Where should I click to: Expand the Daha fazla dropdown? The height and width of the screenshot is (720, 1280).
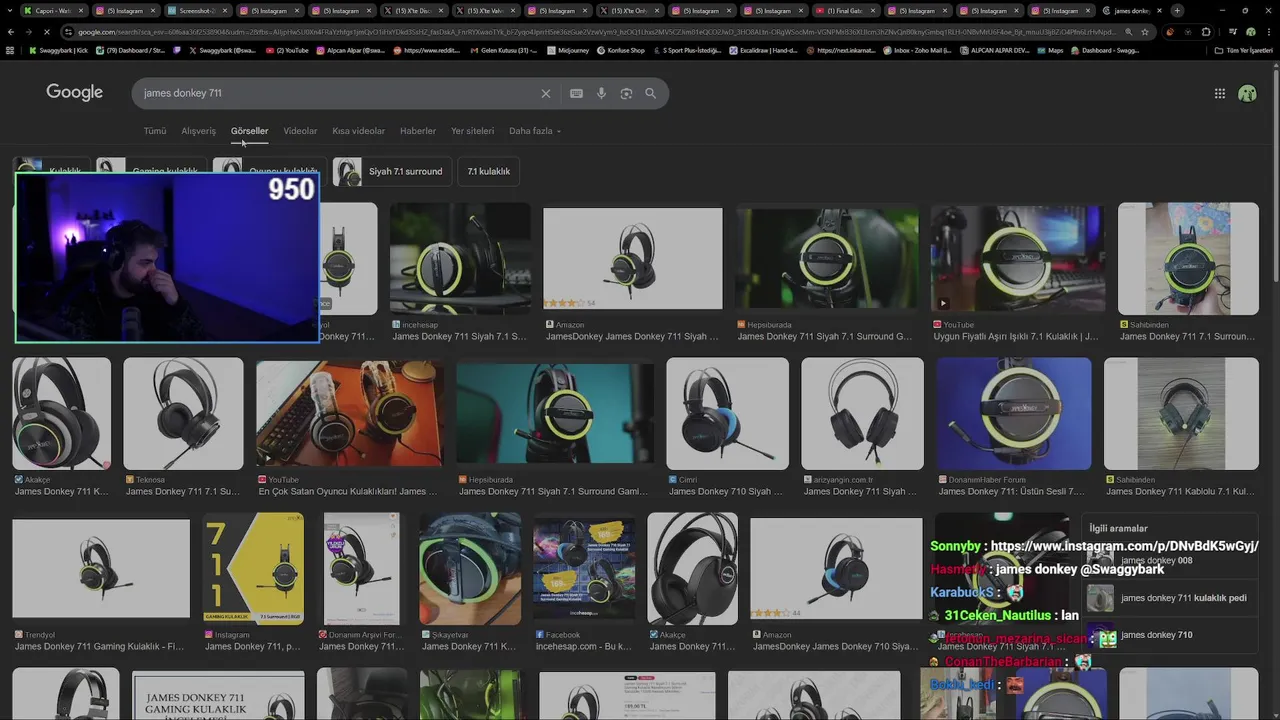pyautogui.click(x=535, y=131)
